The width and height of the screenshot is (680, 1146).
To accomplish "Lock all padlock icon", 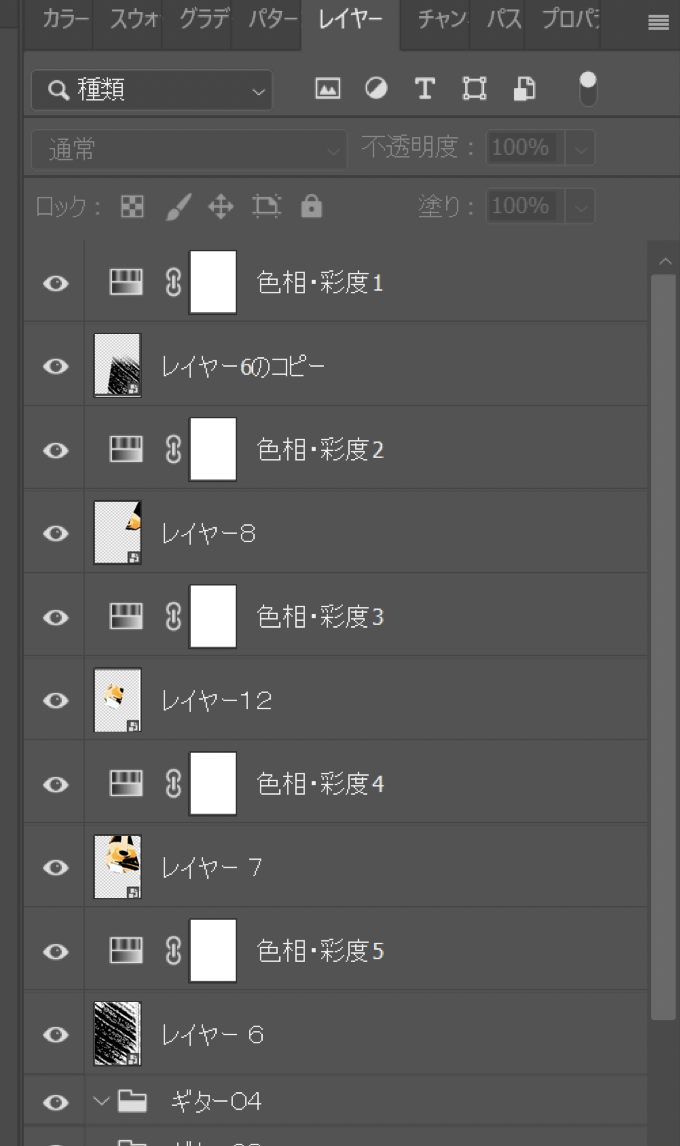I will [x=311, y=207].
